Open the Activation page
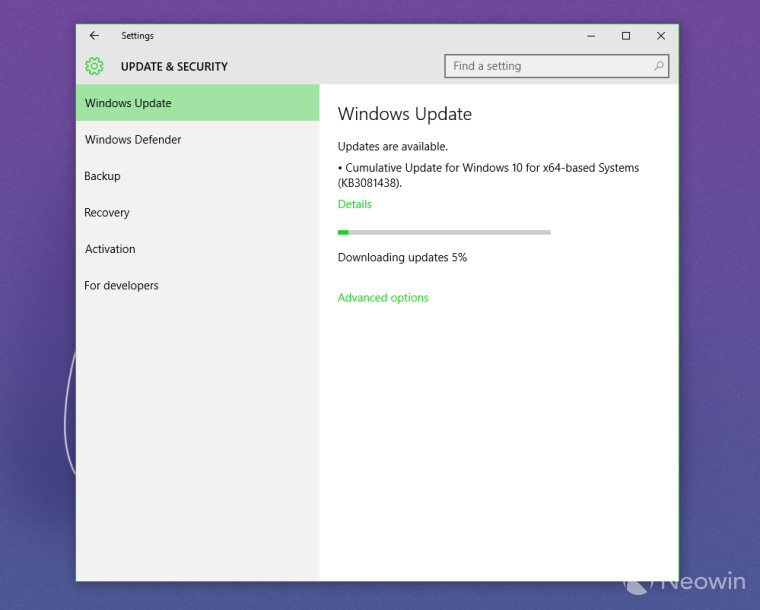 pyautogui.click(x=198, y=249)
